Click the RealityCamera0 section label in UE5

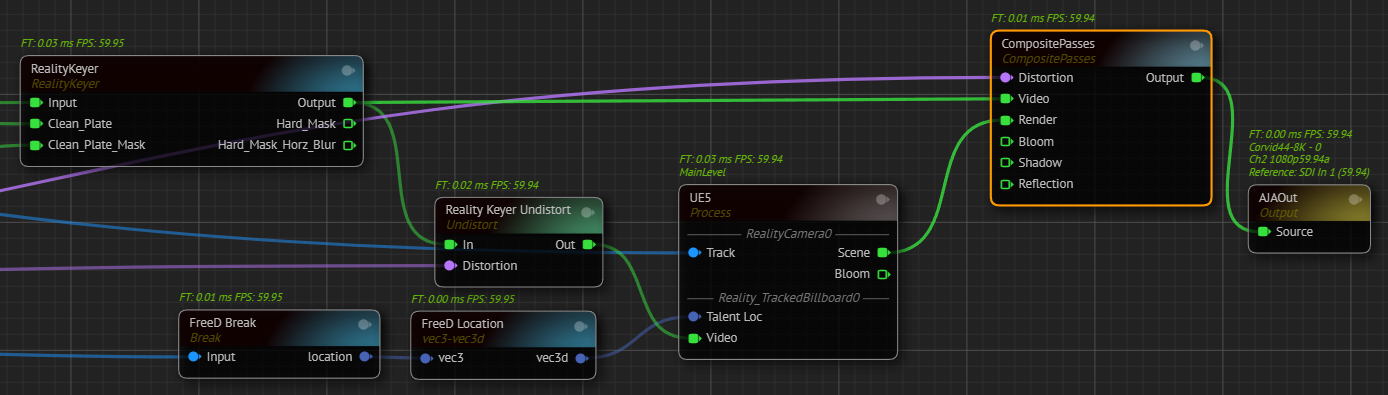click(x=789, y=233)
